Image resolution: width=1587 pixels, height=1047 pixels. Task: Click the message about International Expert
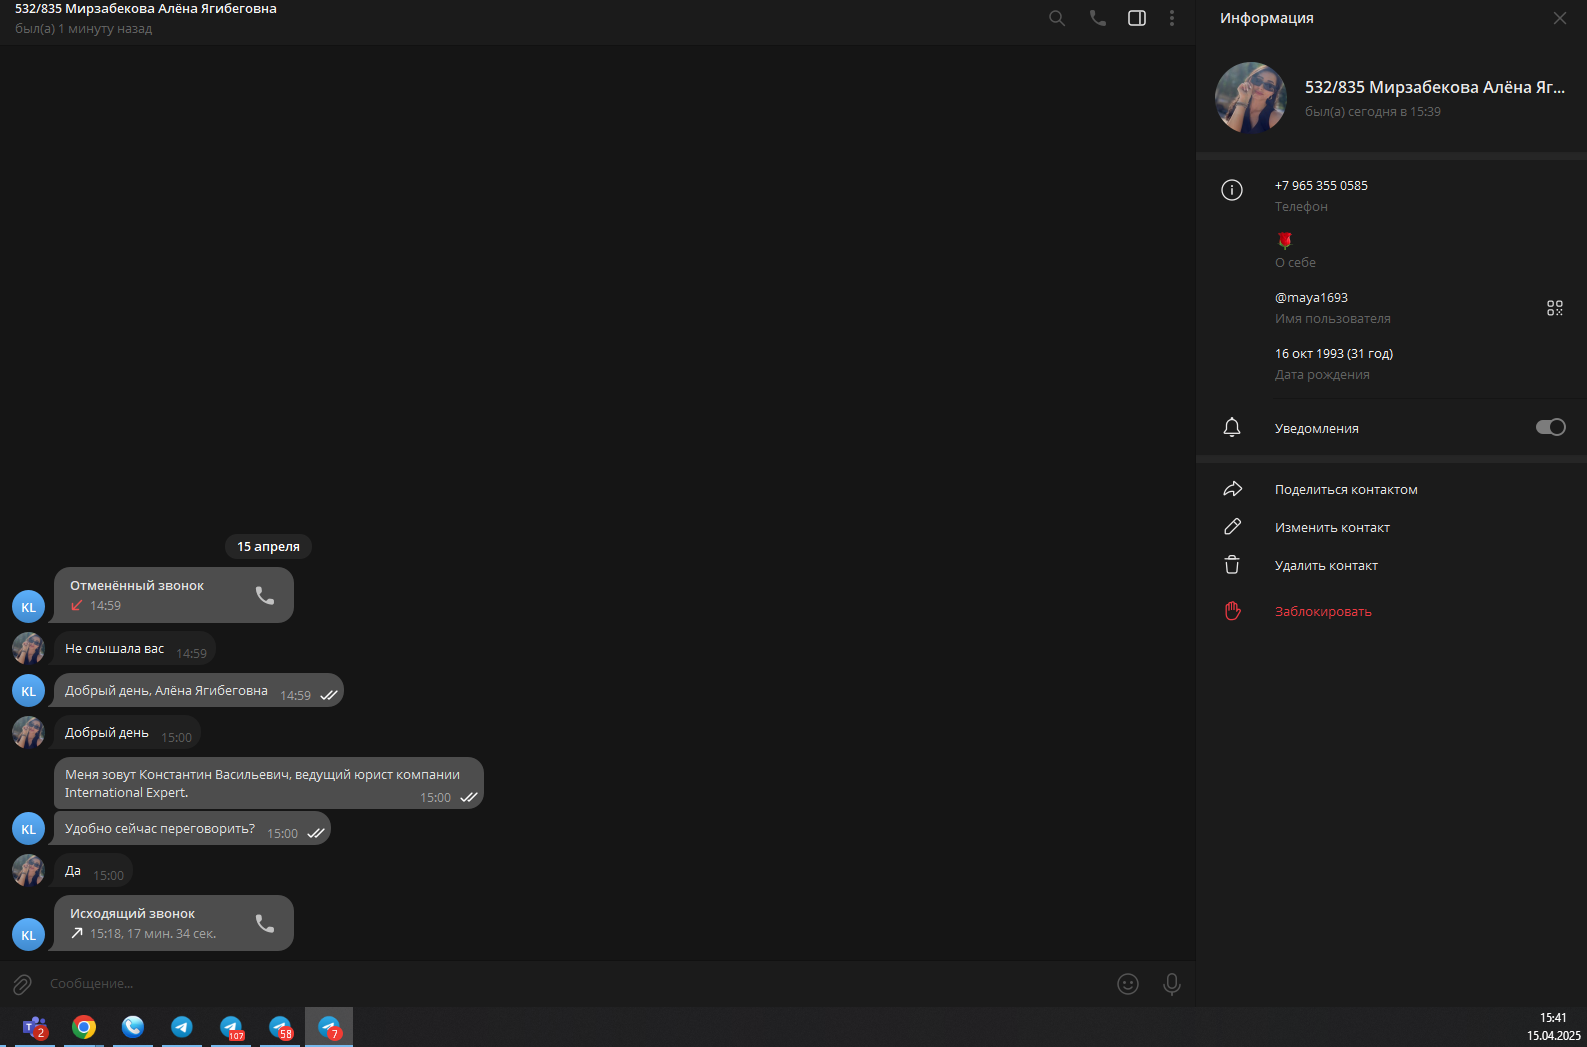click(x=268, y=783)
